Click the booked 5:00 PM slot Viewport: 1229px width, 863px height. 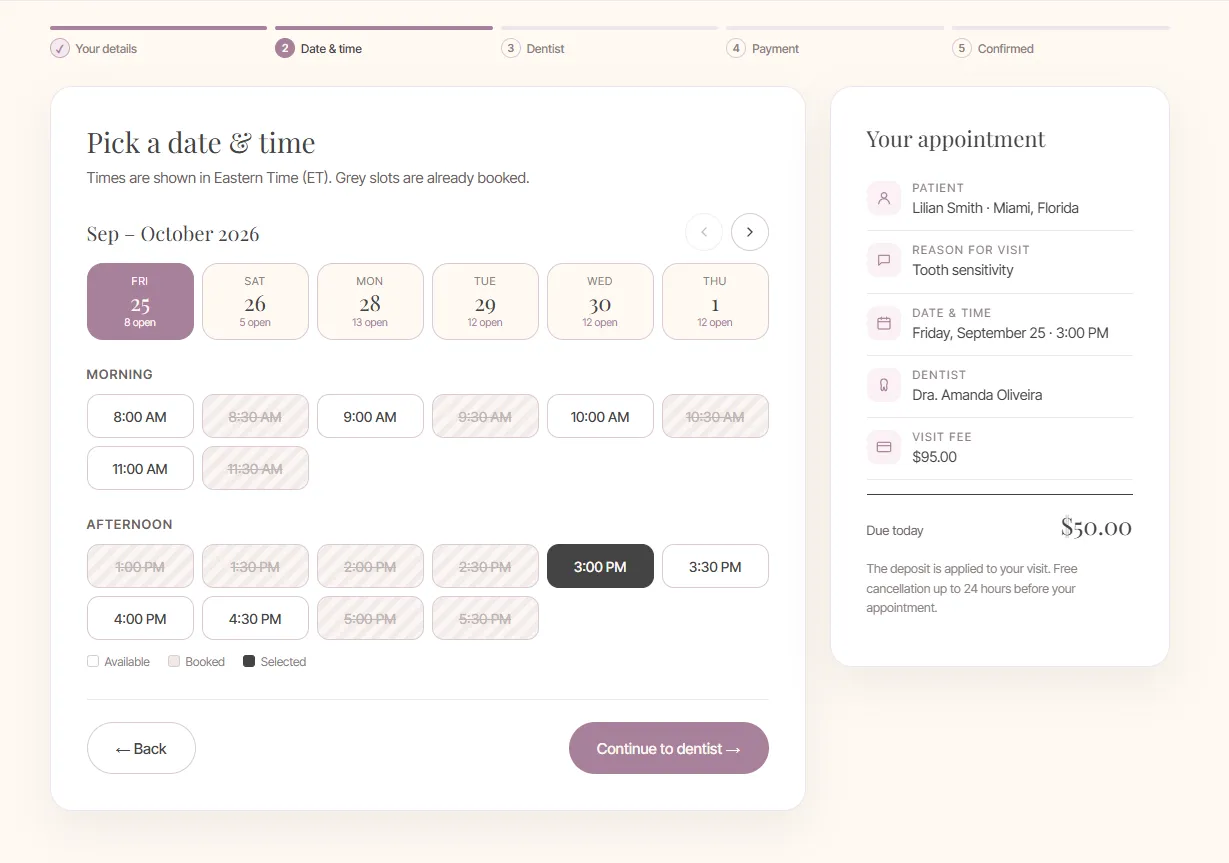tap(370, 618)
